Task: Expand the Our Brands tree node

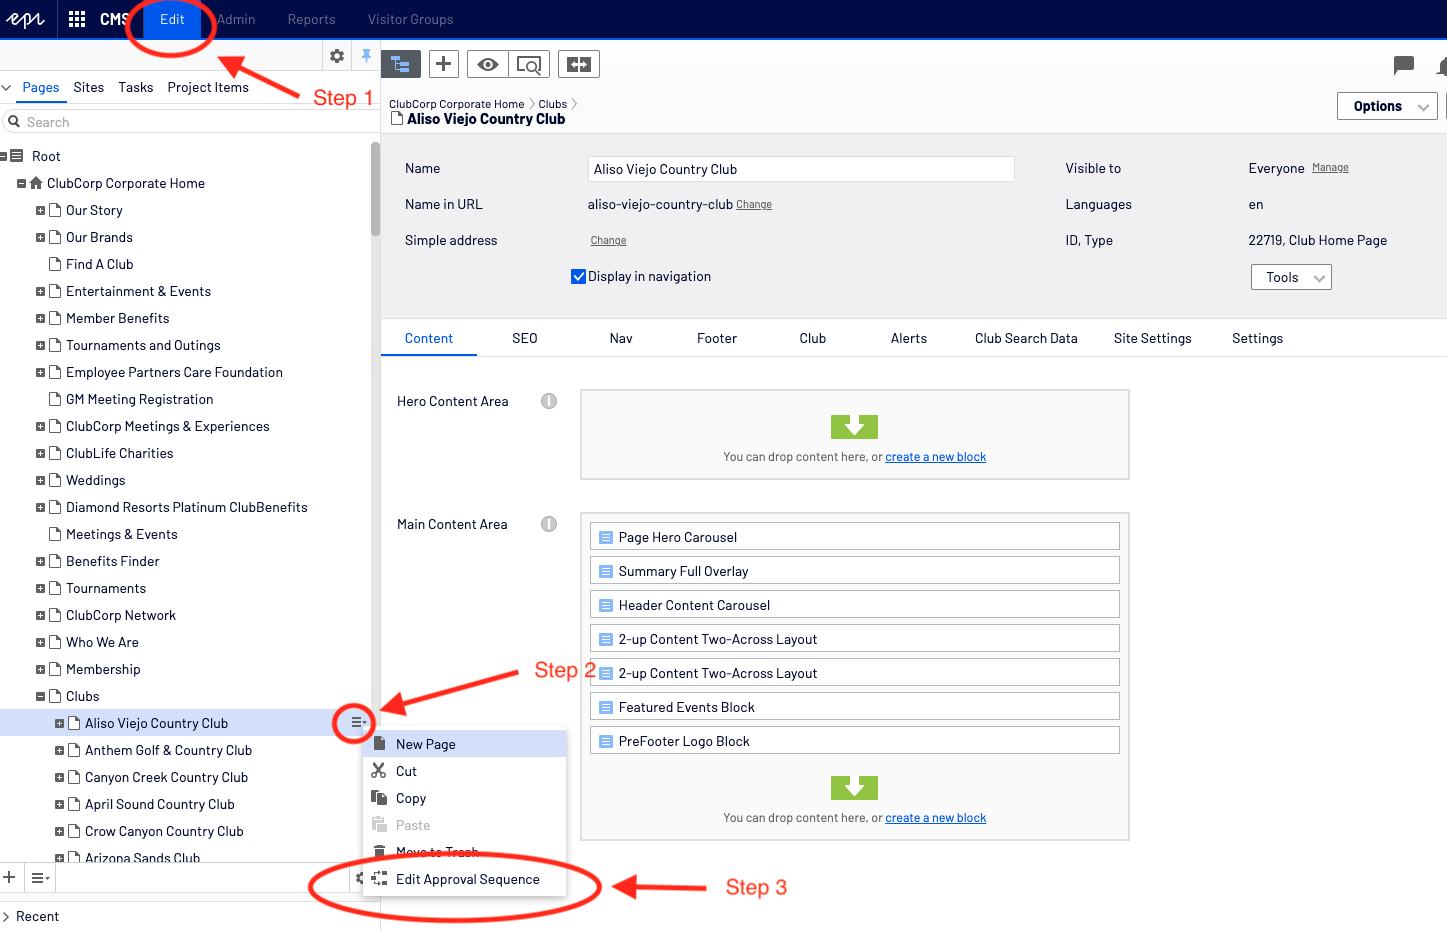Action: pyautogui.click(x=40, y=237)
